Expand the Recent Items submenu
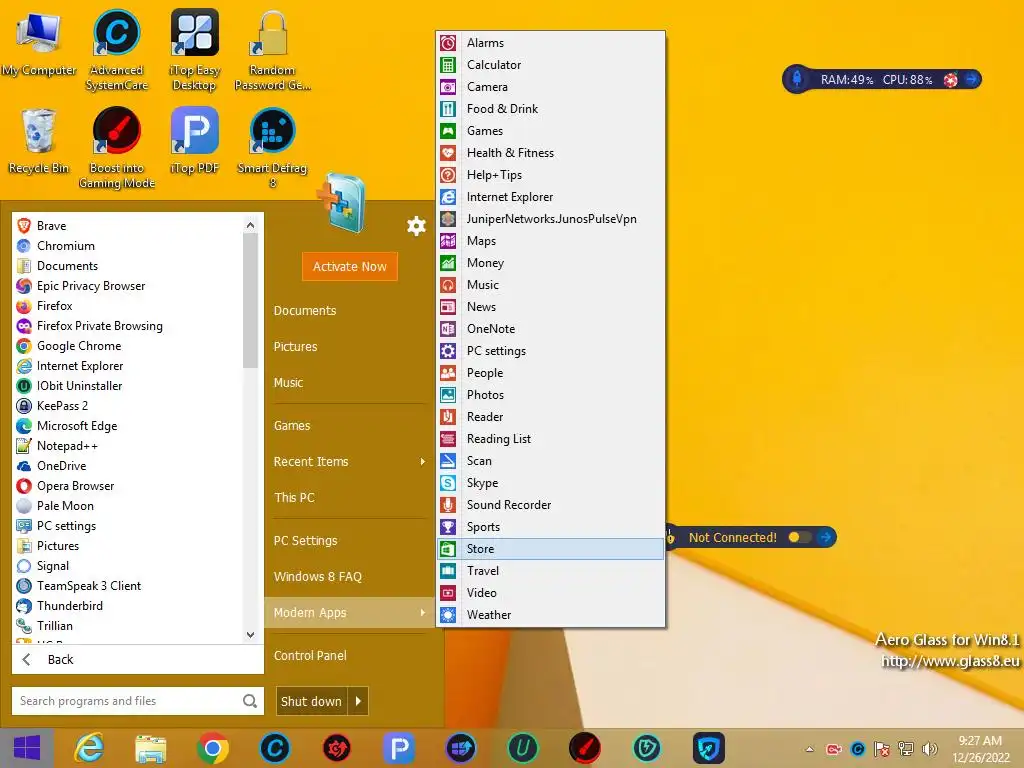Screen dimensions: 1024x768 click(x=349, y=462)
